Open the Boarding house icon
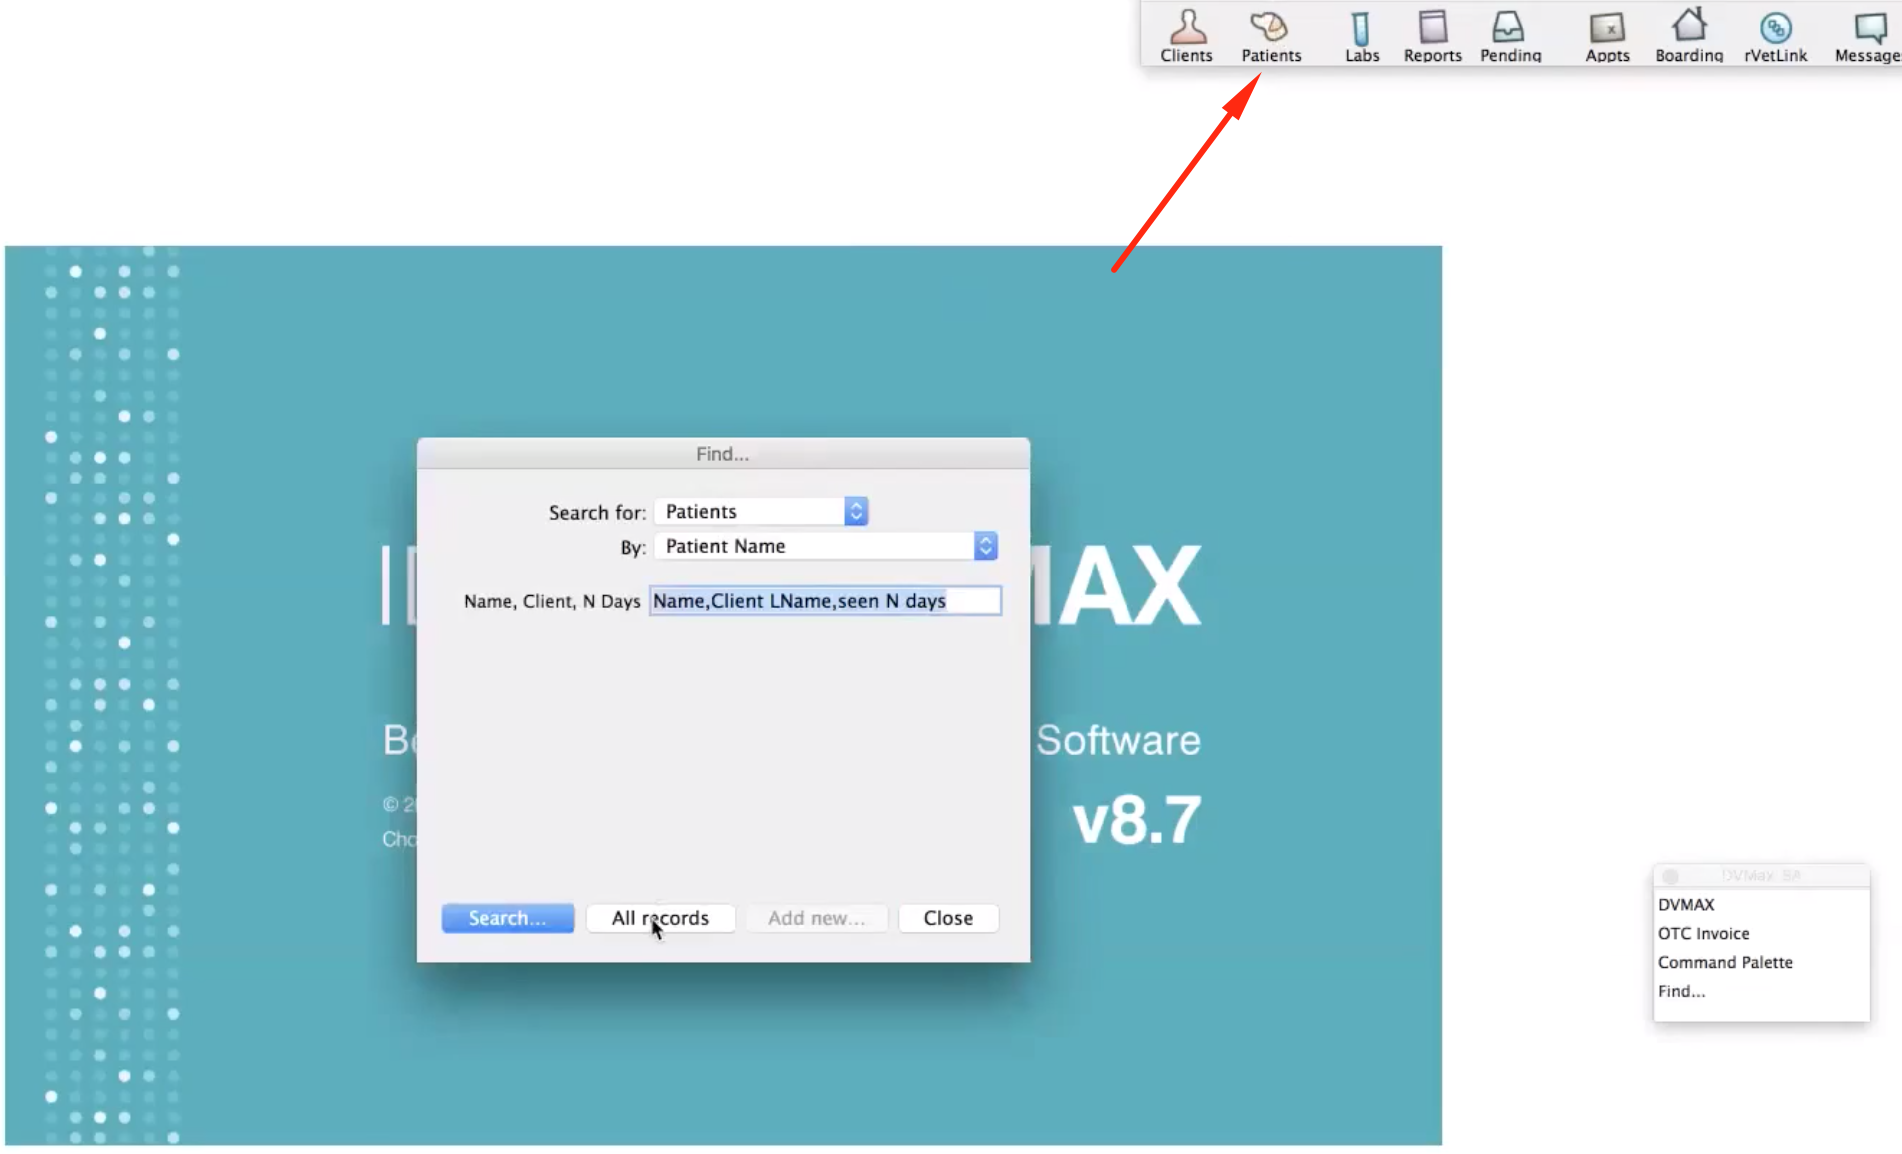The height and width of the screenshot is (1154, 1902). (1689, 35)
